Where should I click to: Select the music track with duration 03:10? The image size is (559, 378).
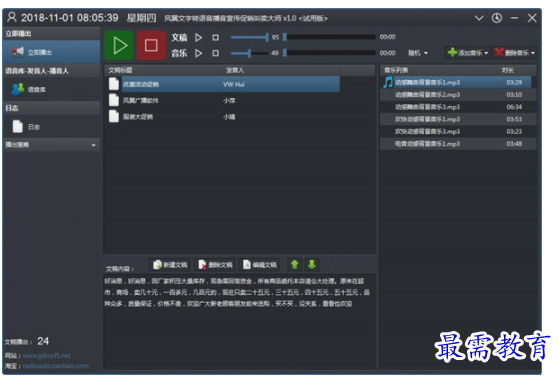click(x=458, y=94)
